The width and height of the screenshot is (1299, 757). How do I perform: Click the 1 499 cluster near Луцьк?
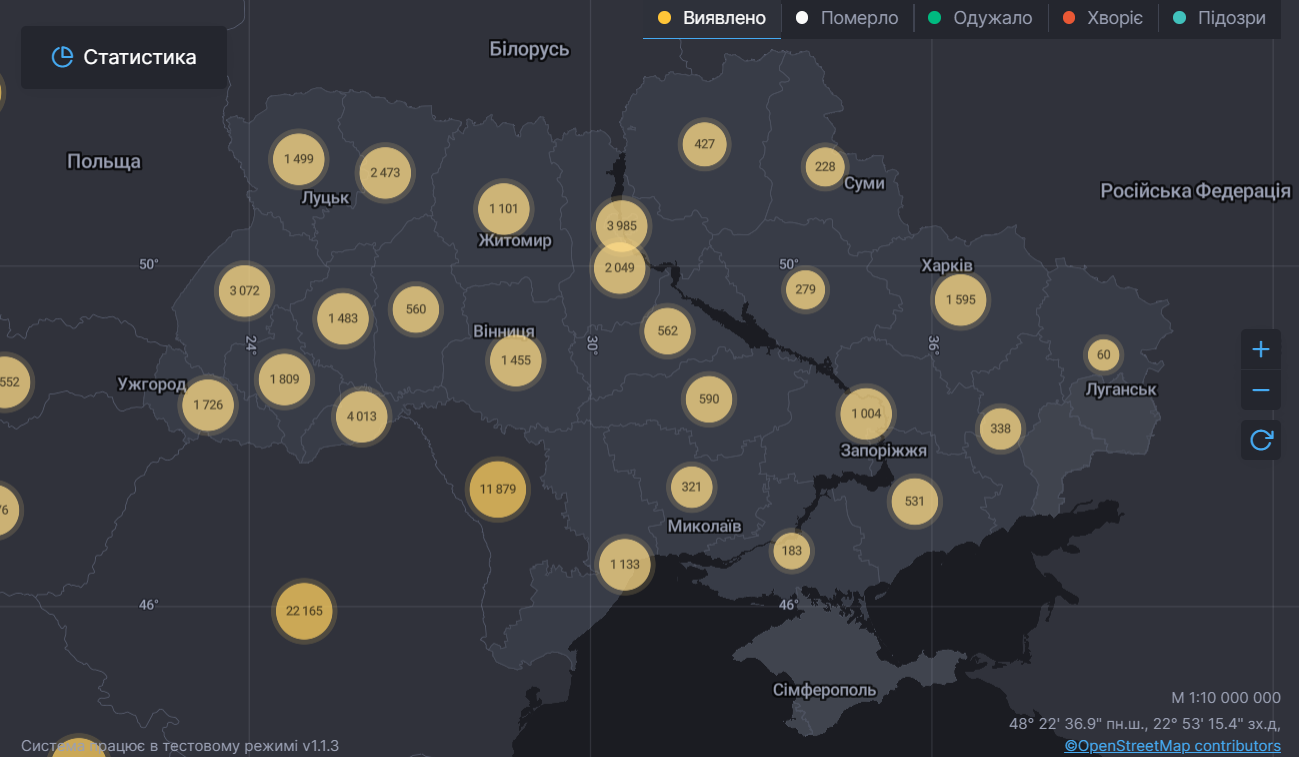299,158
